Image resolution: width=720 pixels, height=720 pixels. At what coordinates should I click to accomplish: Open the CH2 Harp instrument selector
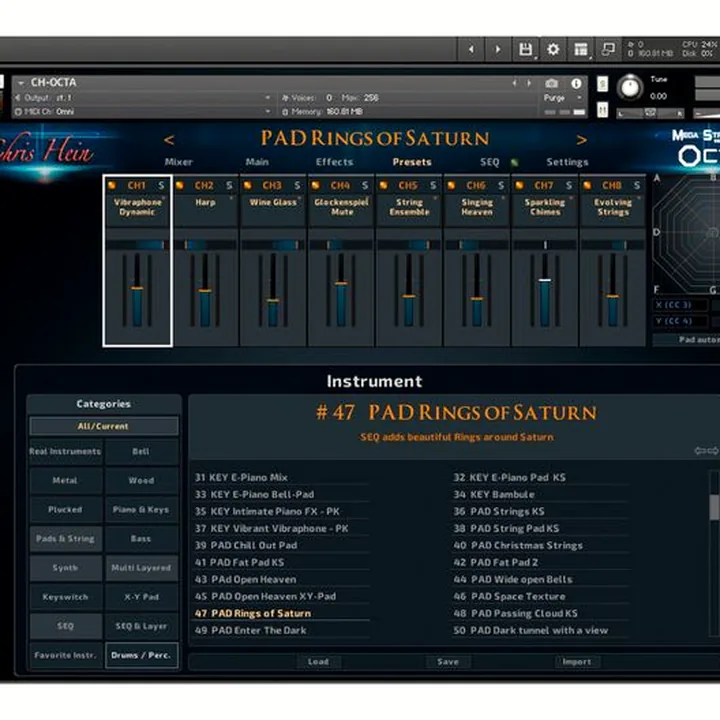click(205, 207)
